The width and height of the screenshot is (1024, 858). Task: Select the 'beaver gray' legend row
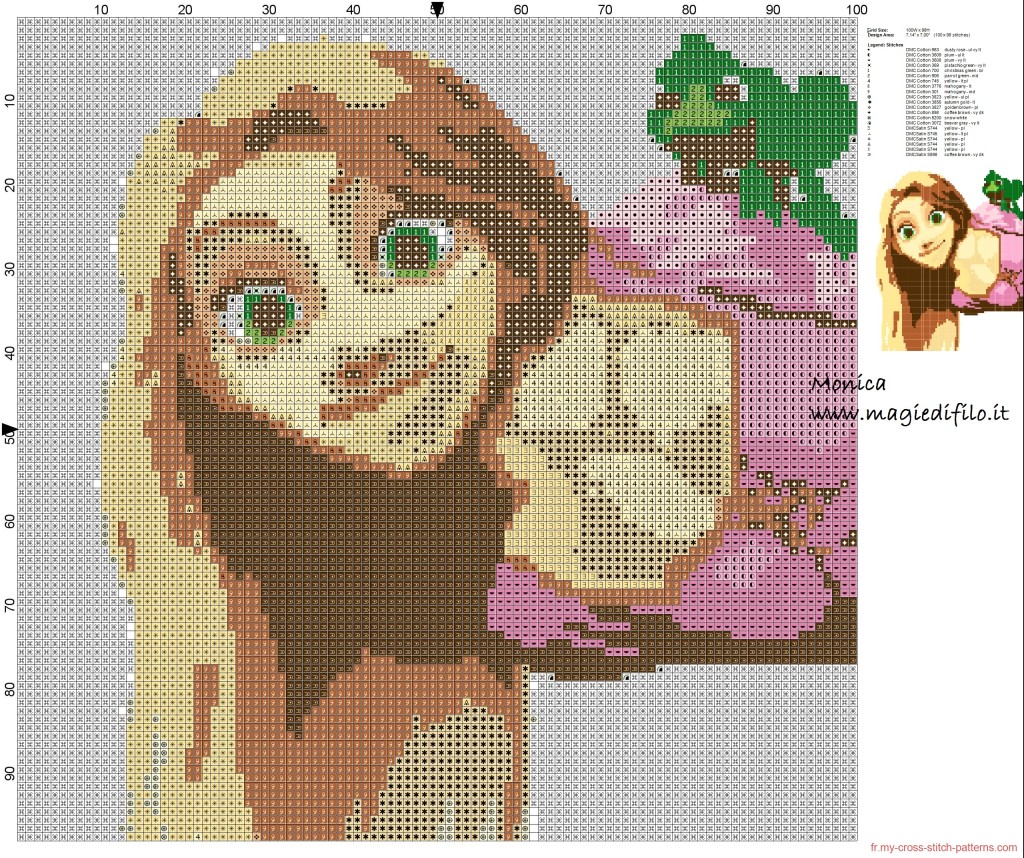(x=923, y=123)
